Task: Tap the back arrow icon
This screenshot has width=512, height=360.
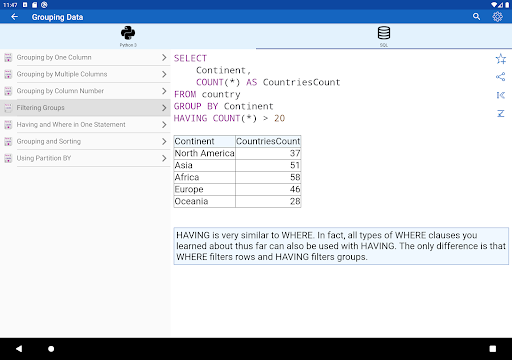Action: click(x=14, y=17)
